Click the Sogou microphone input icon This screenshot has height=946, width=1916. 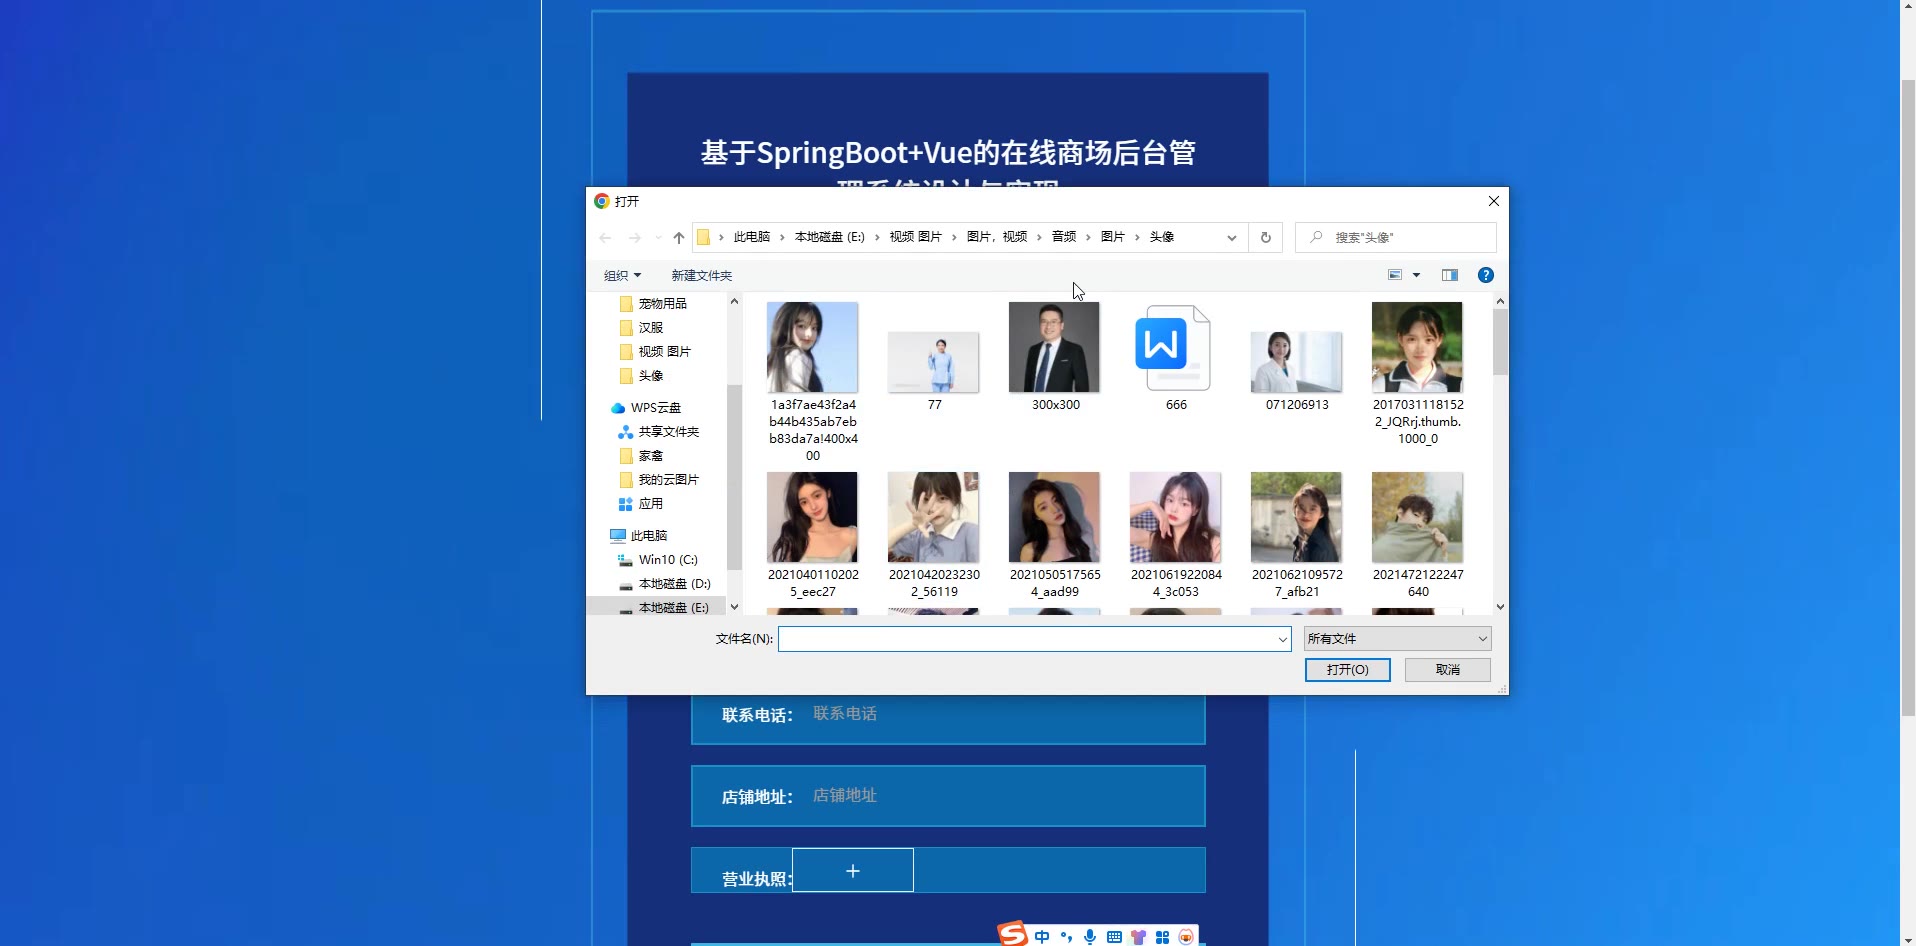click(1090, 937)
